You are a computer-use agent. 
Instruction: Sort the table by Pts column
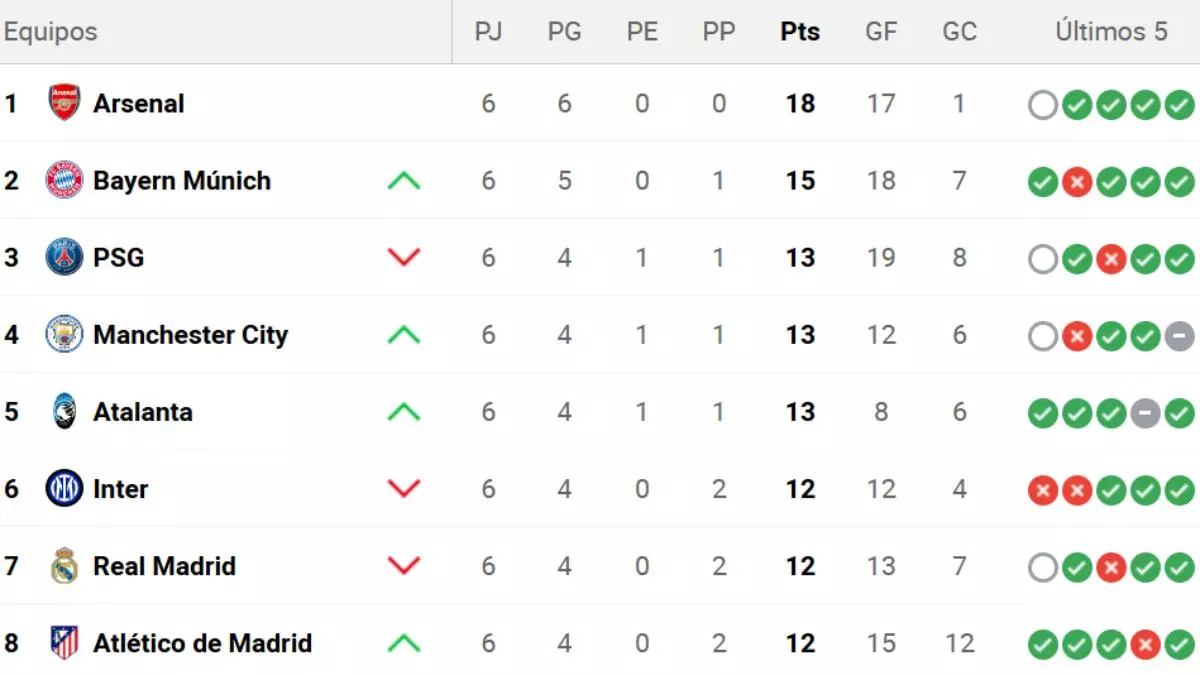800,32
